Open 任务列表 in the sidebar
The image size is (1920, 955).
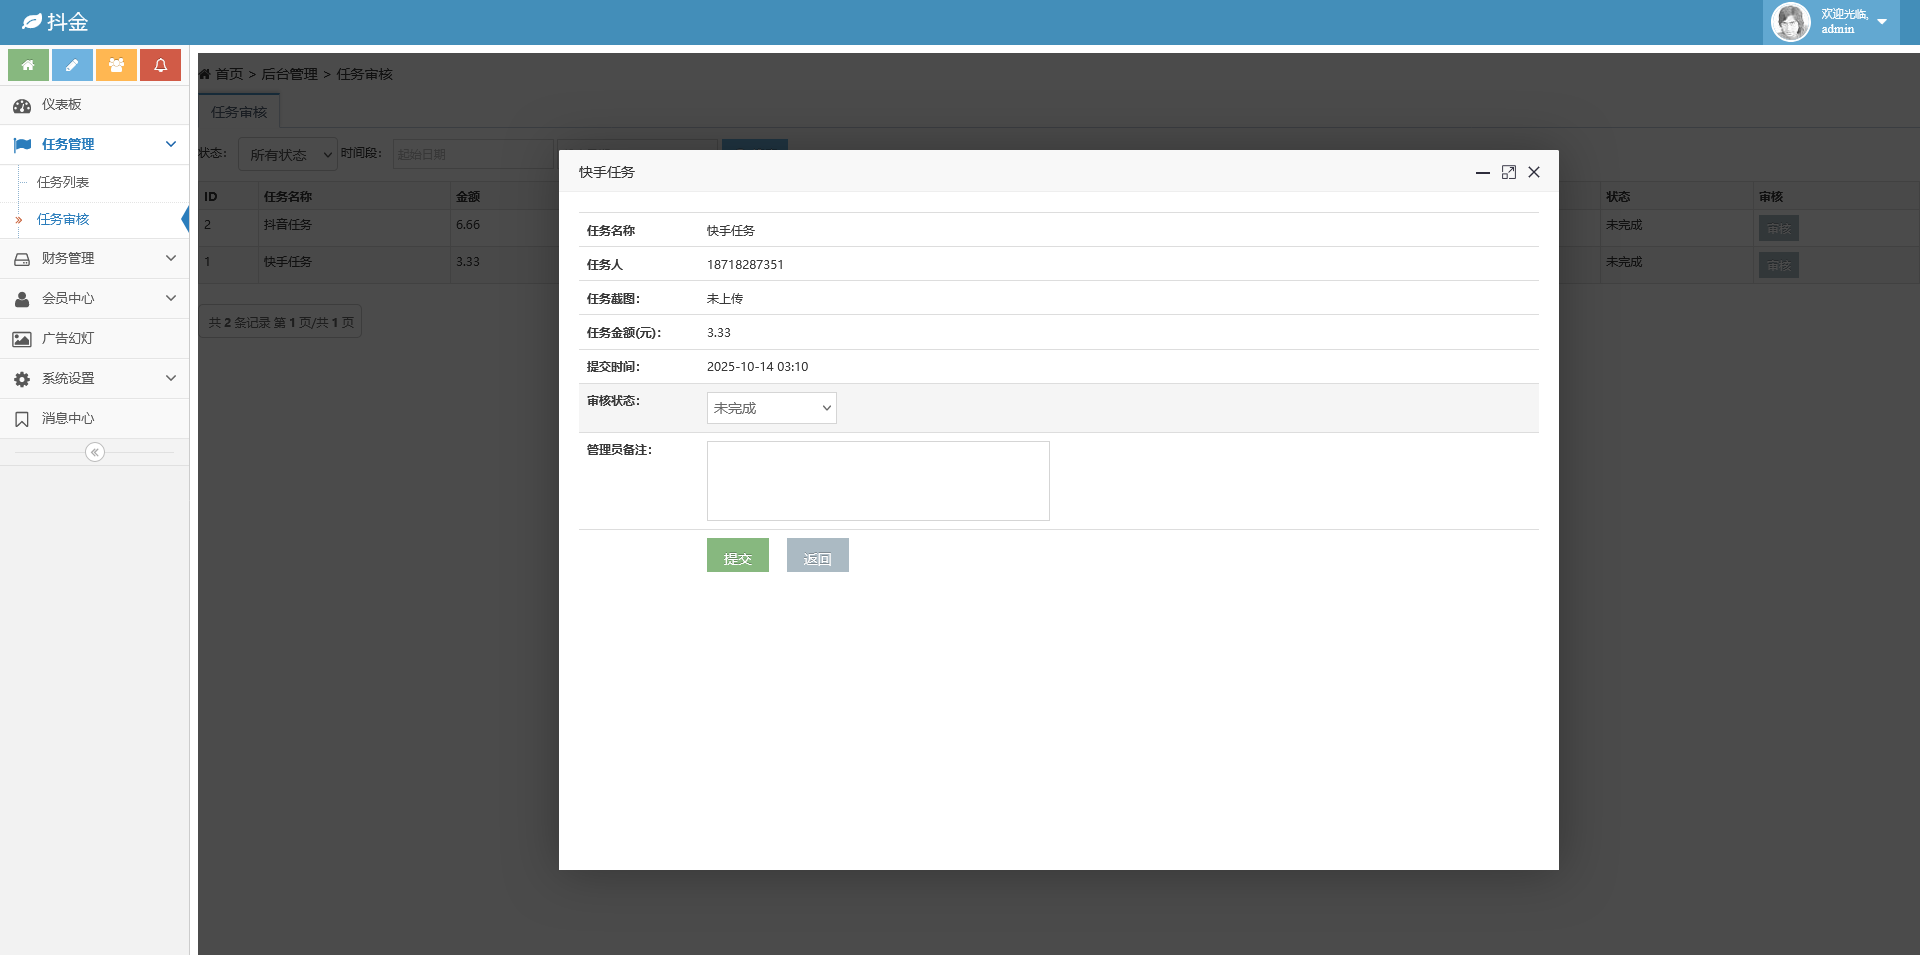63,182
